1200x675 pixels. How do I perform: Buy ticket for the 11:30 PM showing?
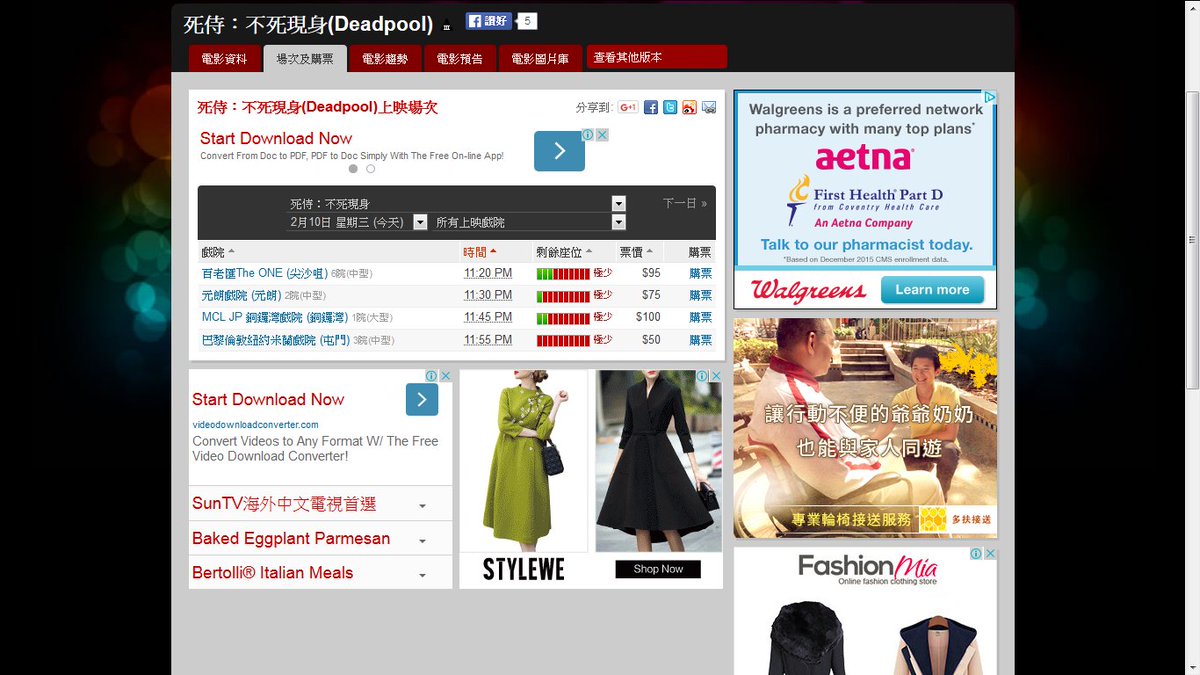(x=701, y=295)
